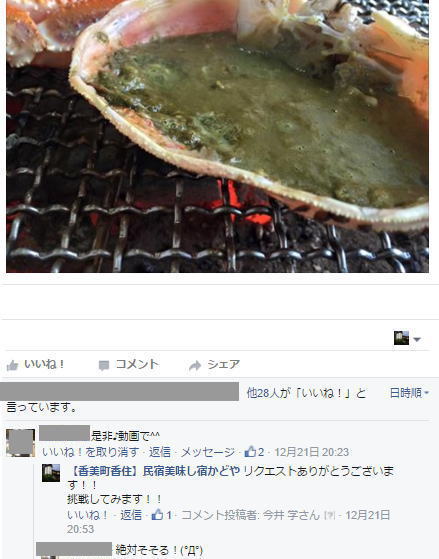Undo the like via いいね！を取り消す
Screen dimensions: 439x559
pyautogui.click(x=90, y=452)
